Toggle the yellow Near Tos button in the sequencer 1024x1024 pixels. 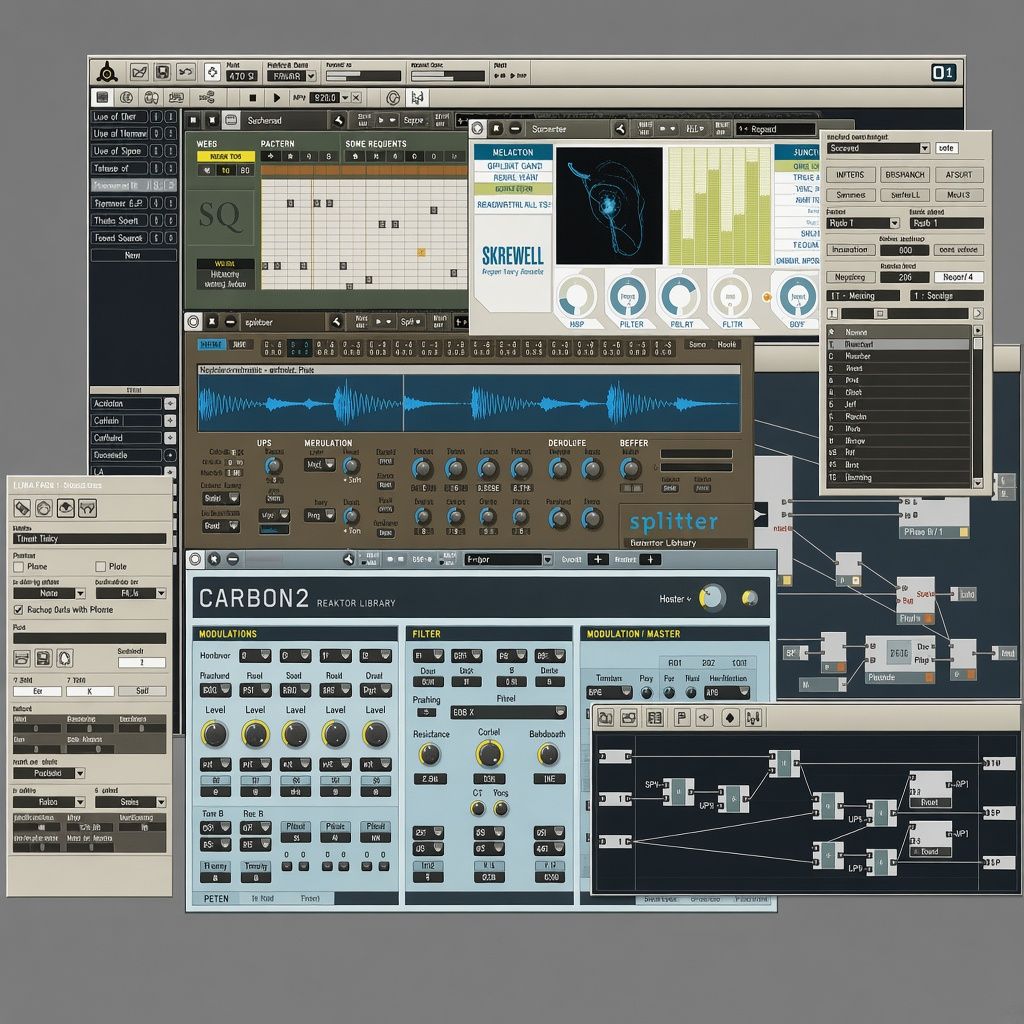coord(225,157)
